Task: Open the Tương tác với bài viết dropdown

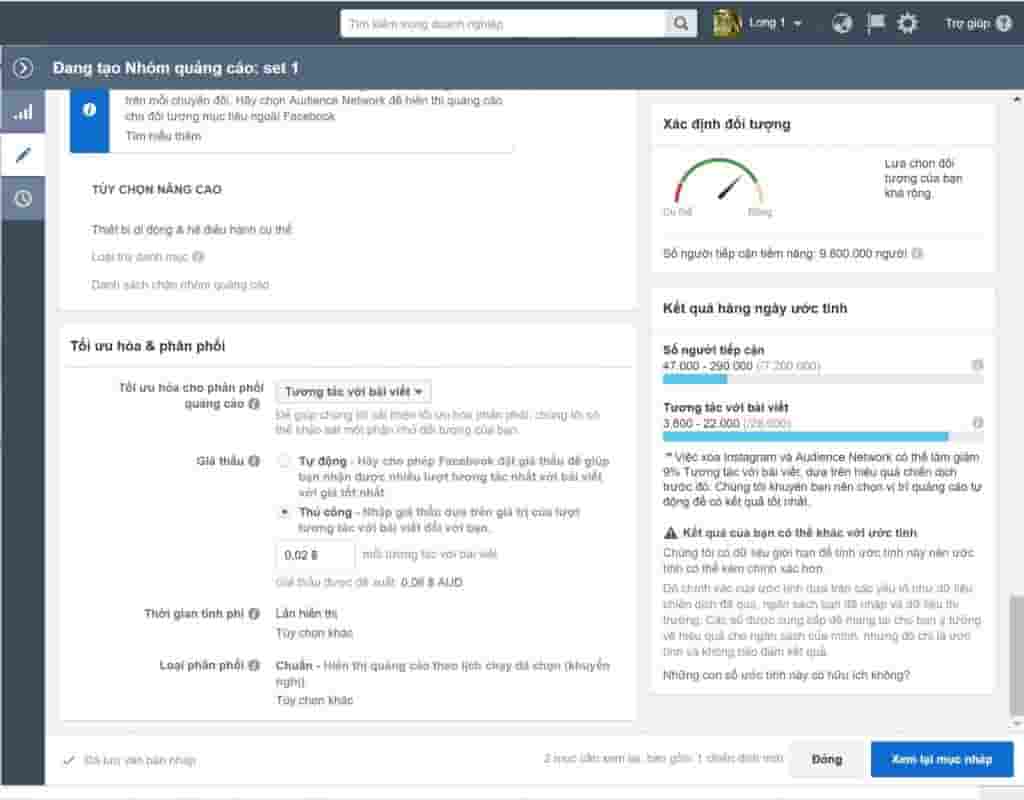Action: [x=353, y=392]
